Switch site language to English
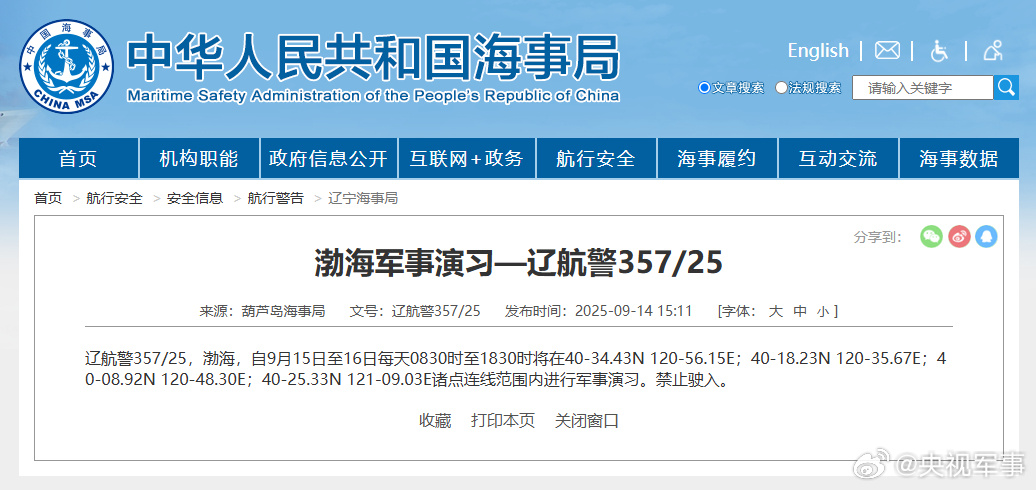The width and height of the screenshot is (1036, 490). tap(817, 50)
